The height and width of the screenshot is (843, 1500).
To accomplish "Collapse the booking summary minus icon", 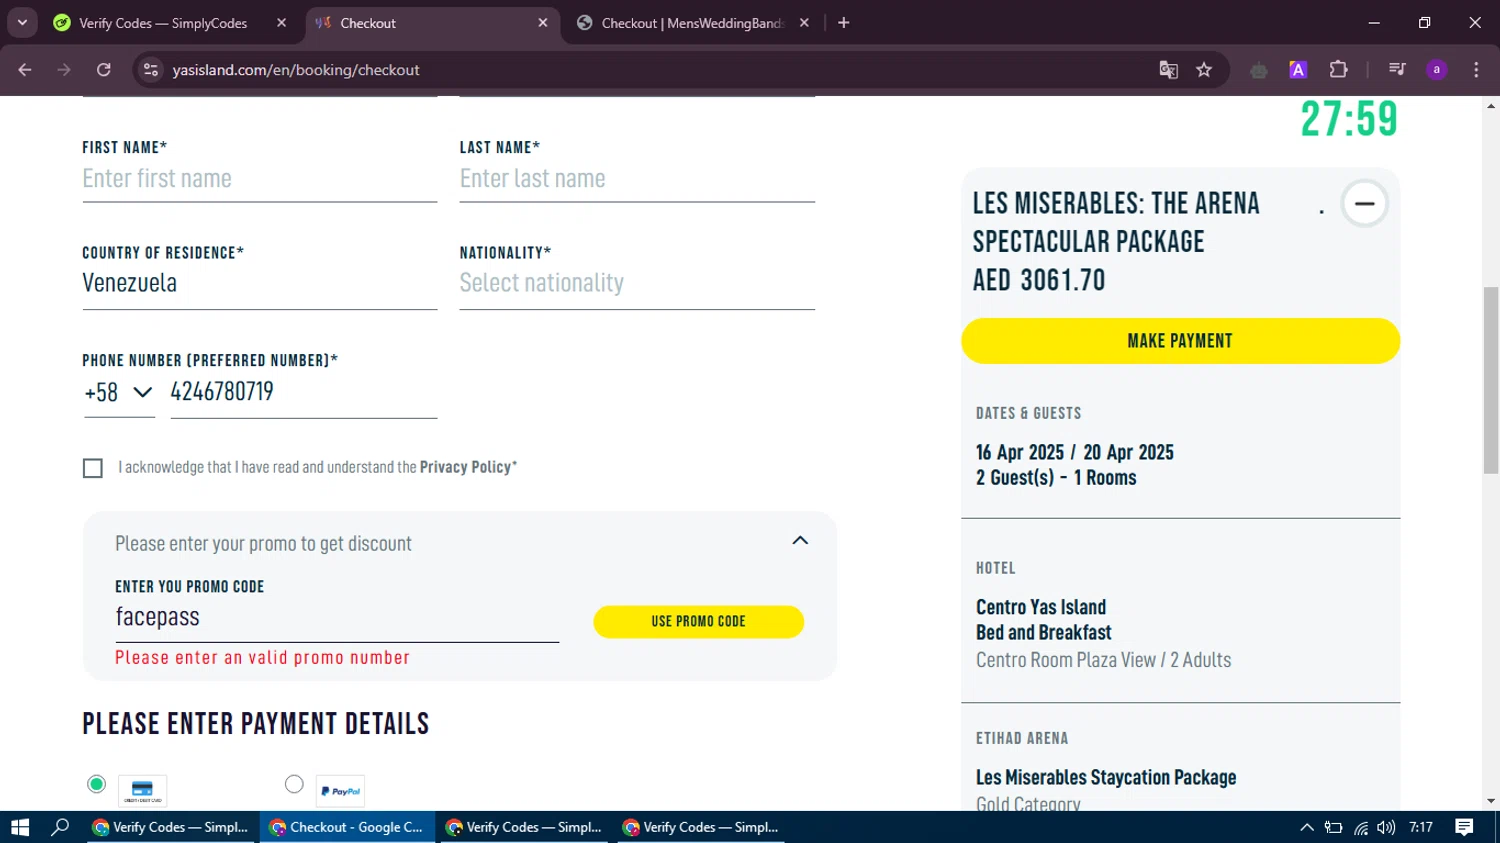I will coord(1364,204).
